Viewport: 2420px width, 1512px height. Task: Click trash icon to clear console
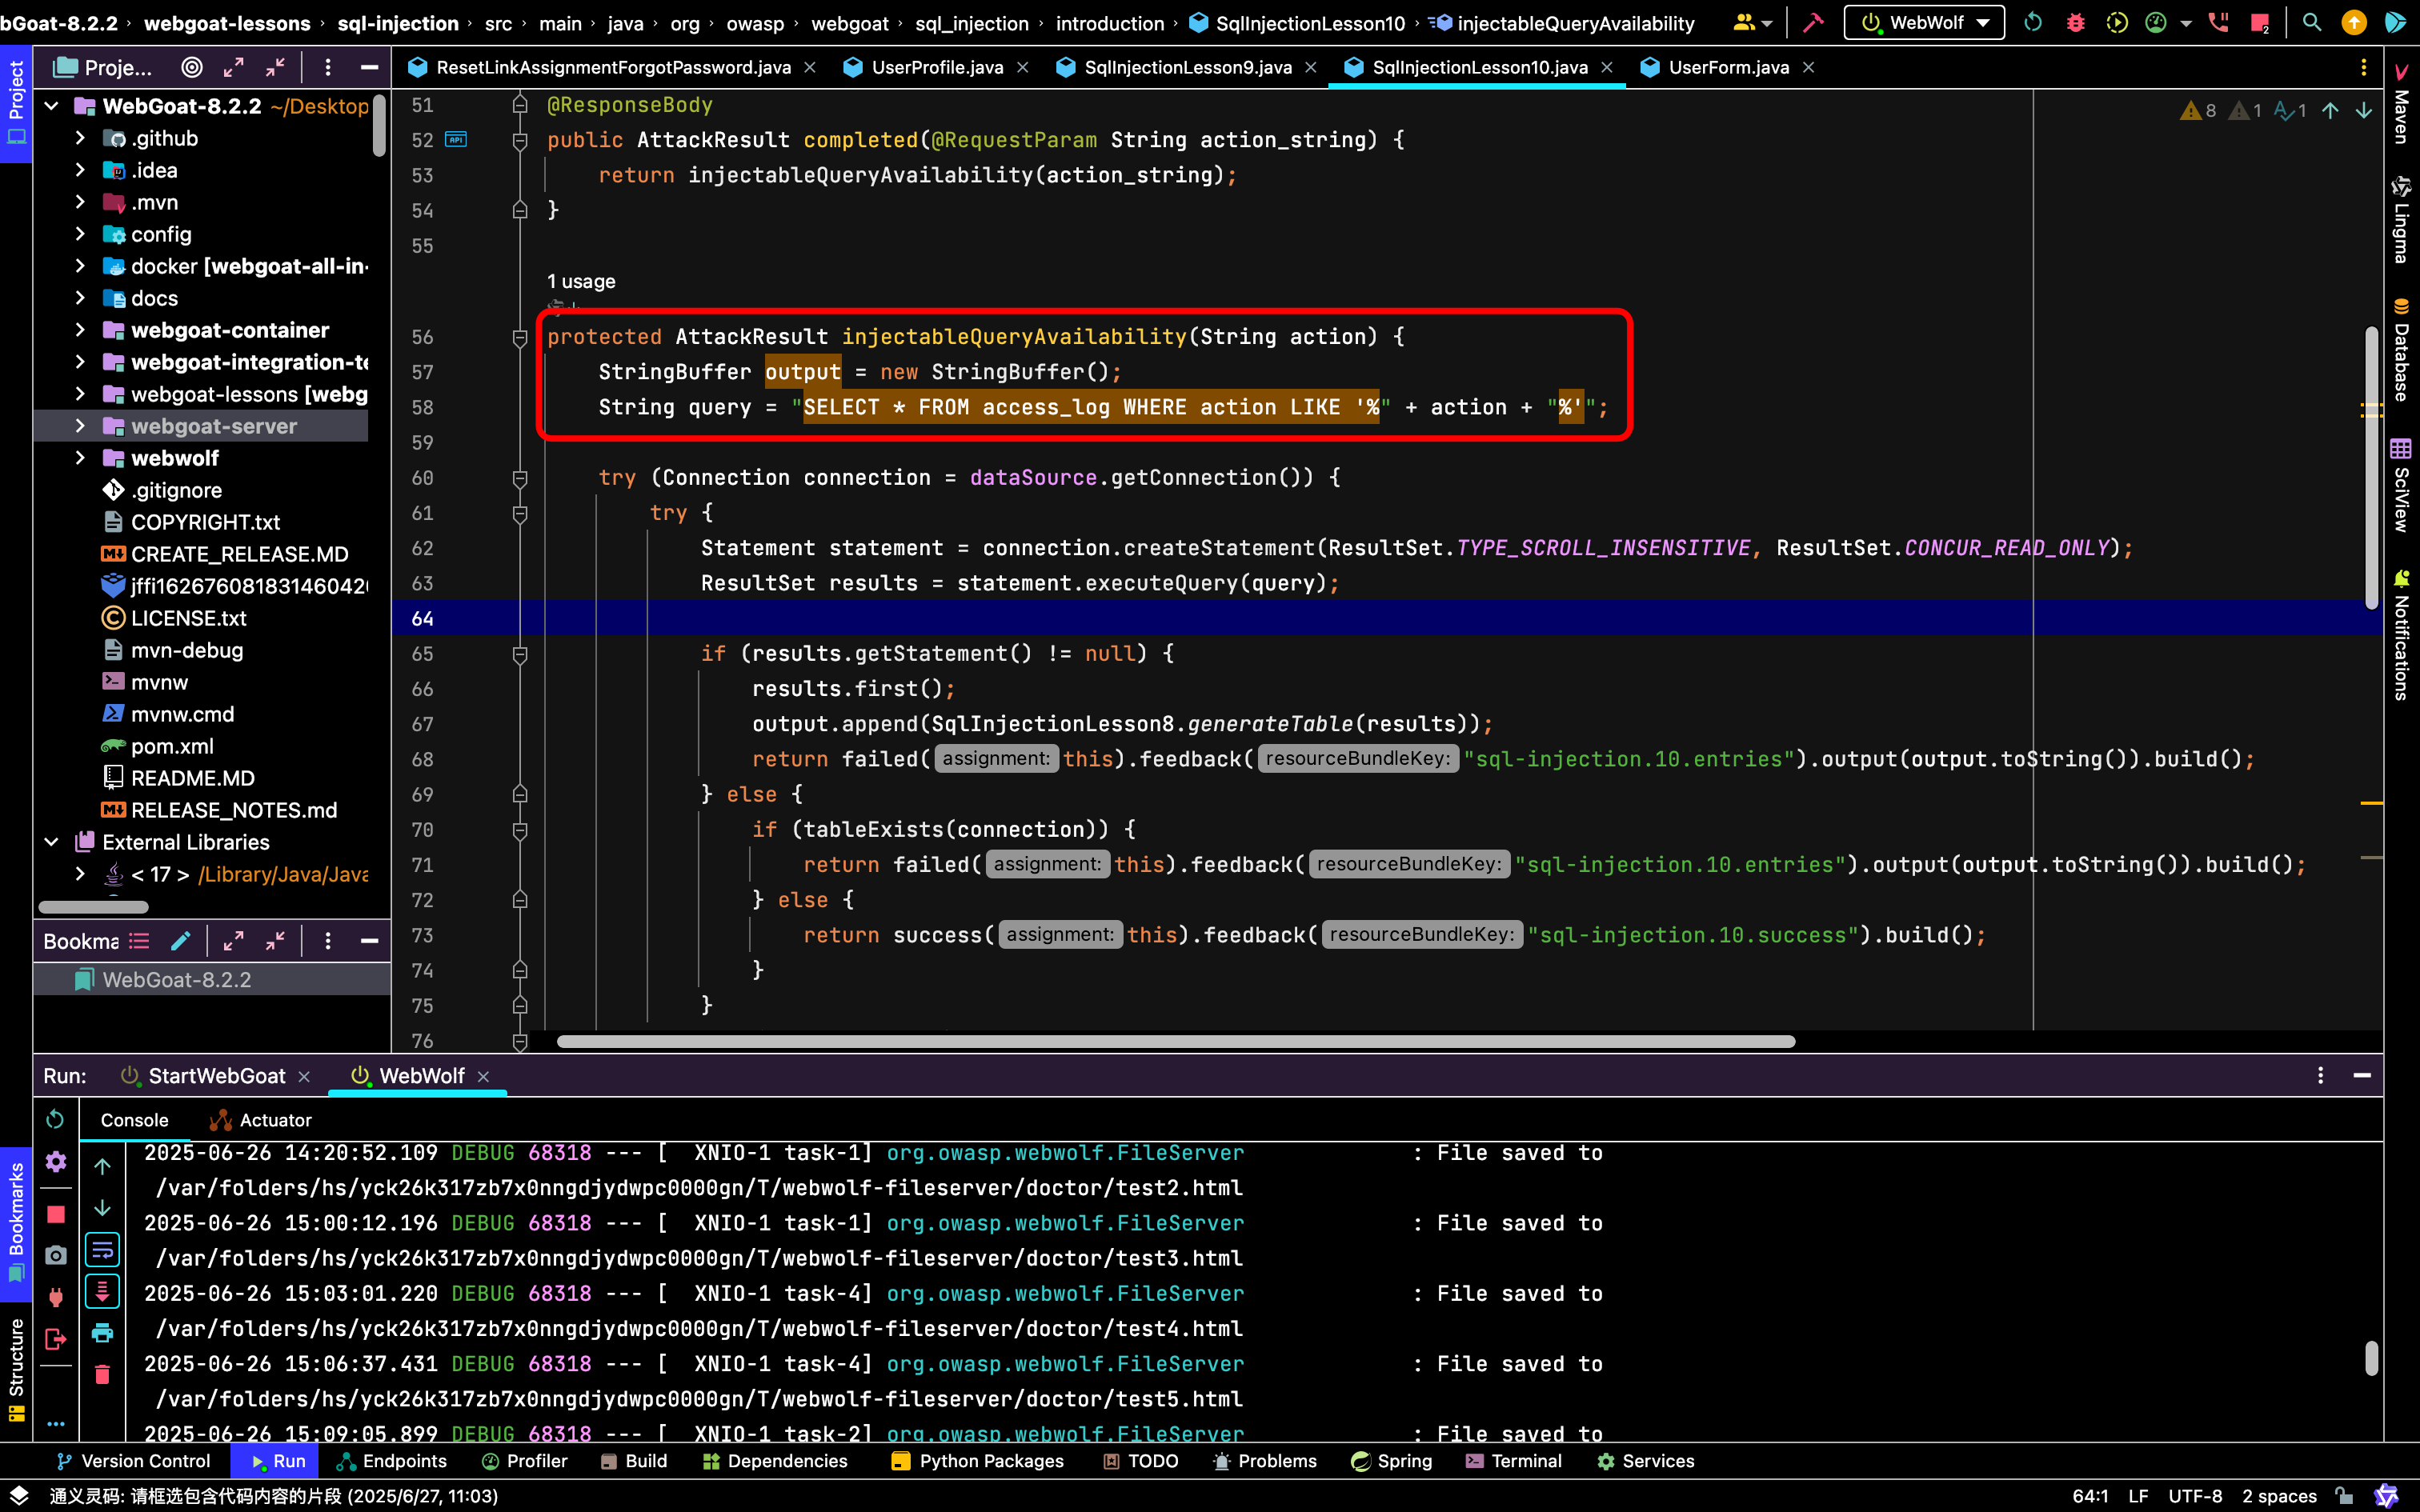(102, 1375)
